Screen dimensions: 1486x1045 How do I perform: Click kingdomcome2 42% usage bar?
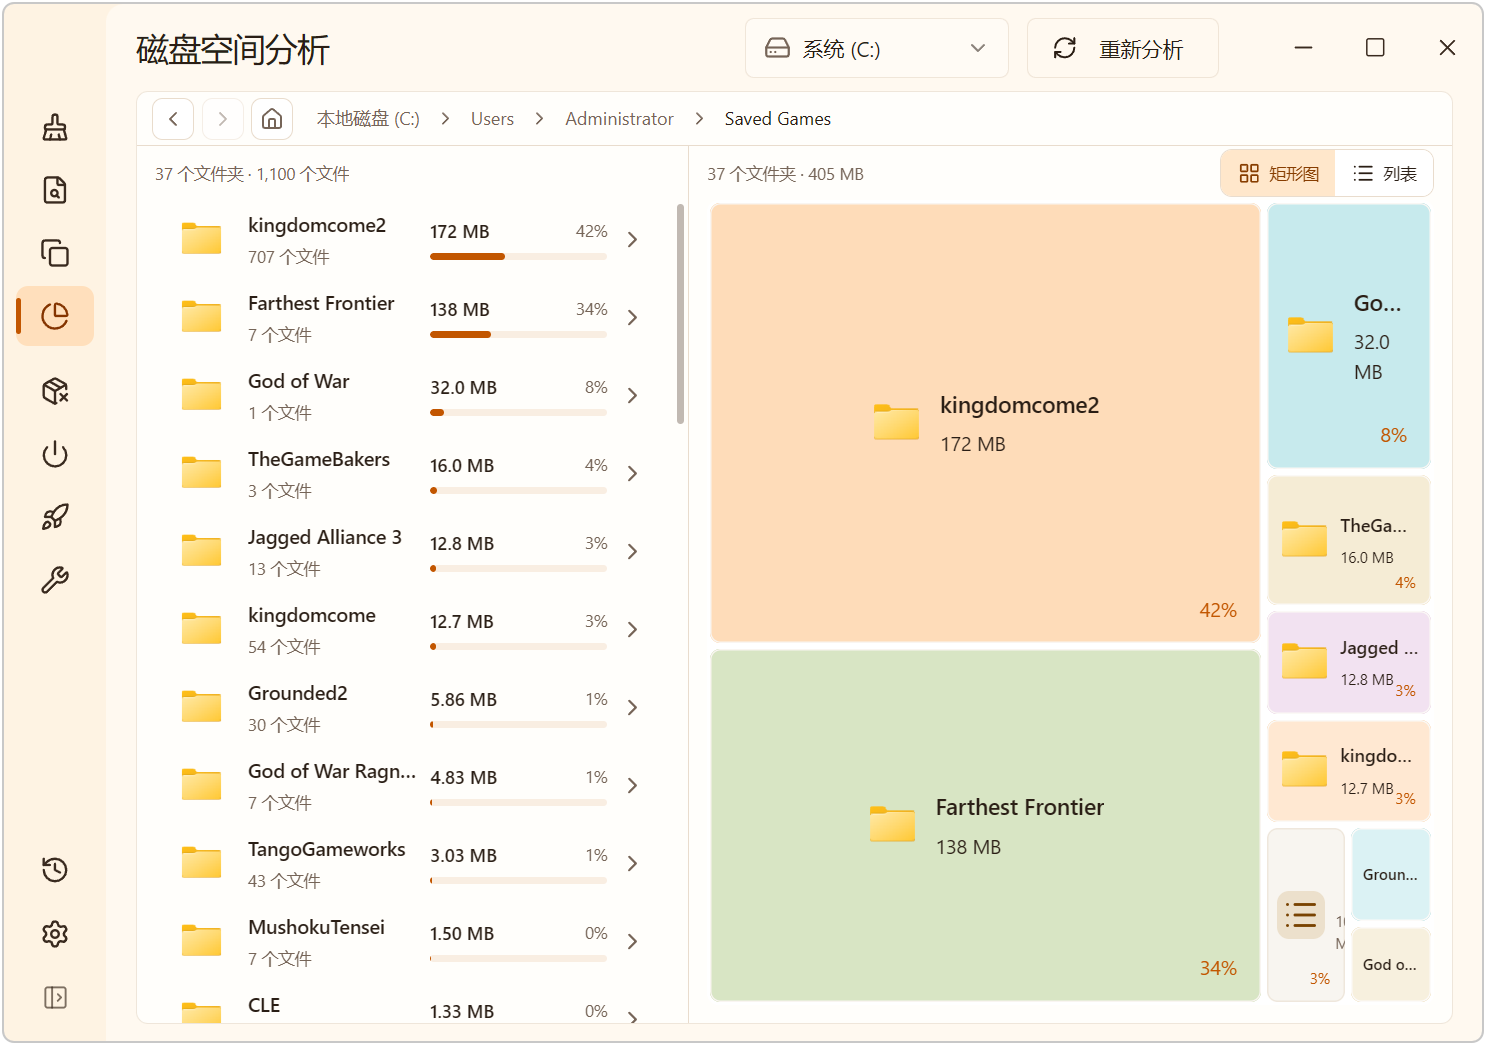(x=518, y=257)
